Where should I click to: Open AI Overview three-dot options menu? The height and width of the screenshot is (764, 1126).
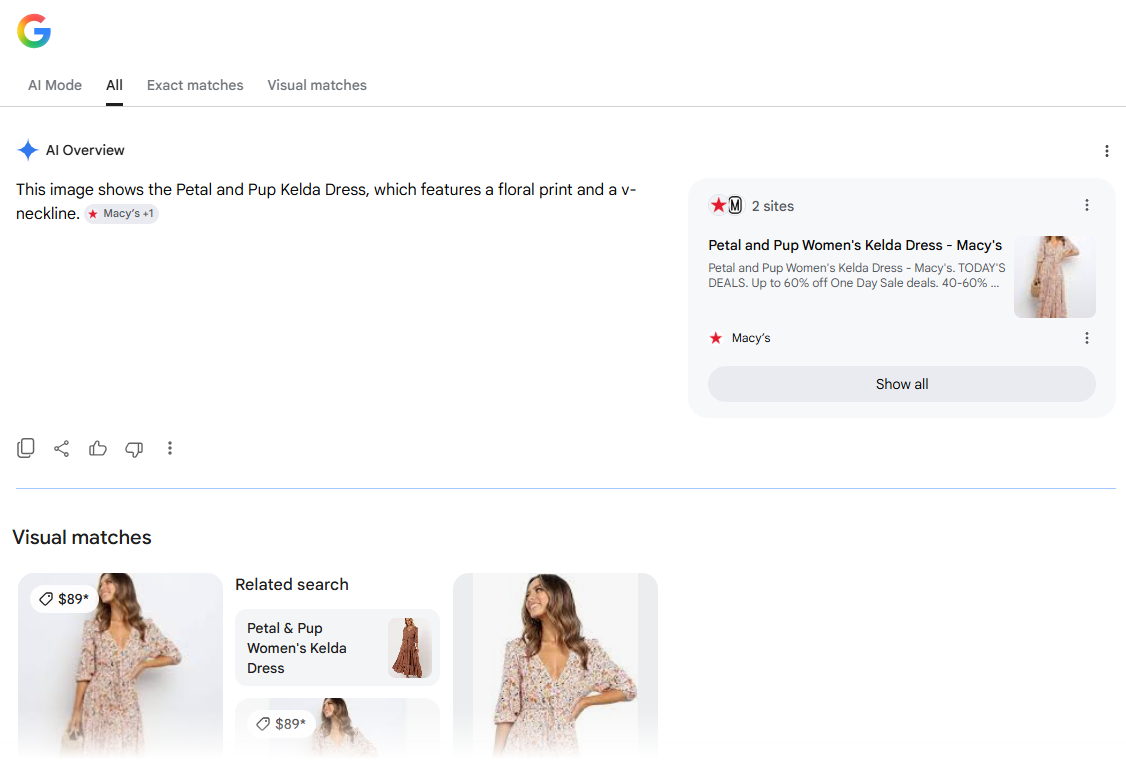[1107, 151]
